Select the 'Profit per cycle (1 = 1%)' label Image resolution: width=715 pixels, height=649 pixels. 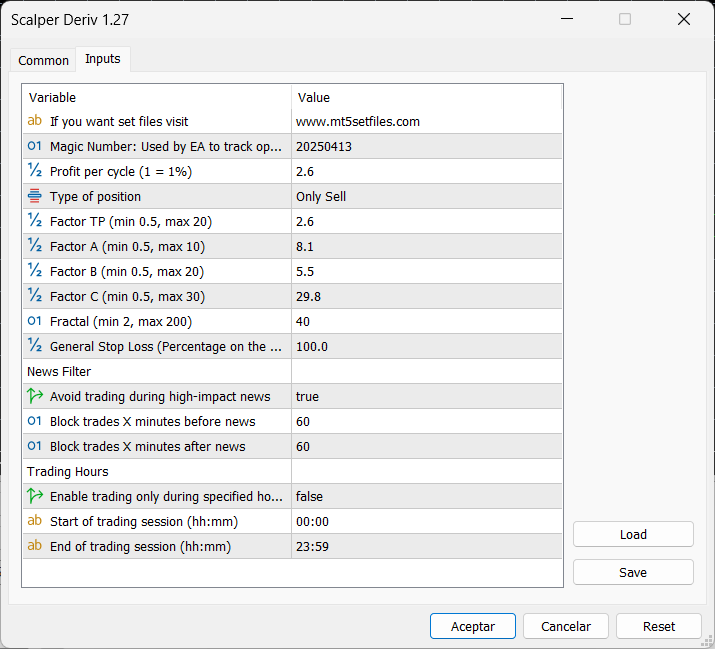pyautogui.click(x=121, y=171)
